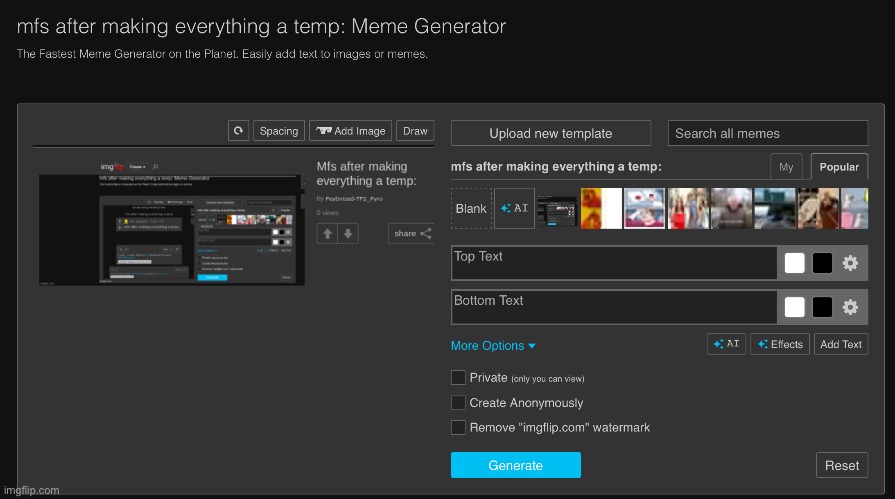The height and width of the screenshot is (499, 895).
Task: Open the Spacing options
Action: tap(279, 131)
